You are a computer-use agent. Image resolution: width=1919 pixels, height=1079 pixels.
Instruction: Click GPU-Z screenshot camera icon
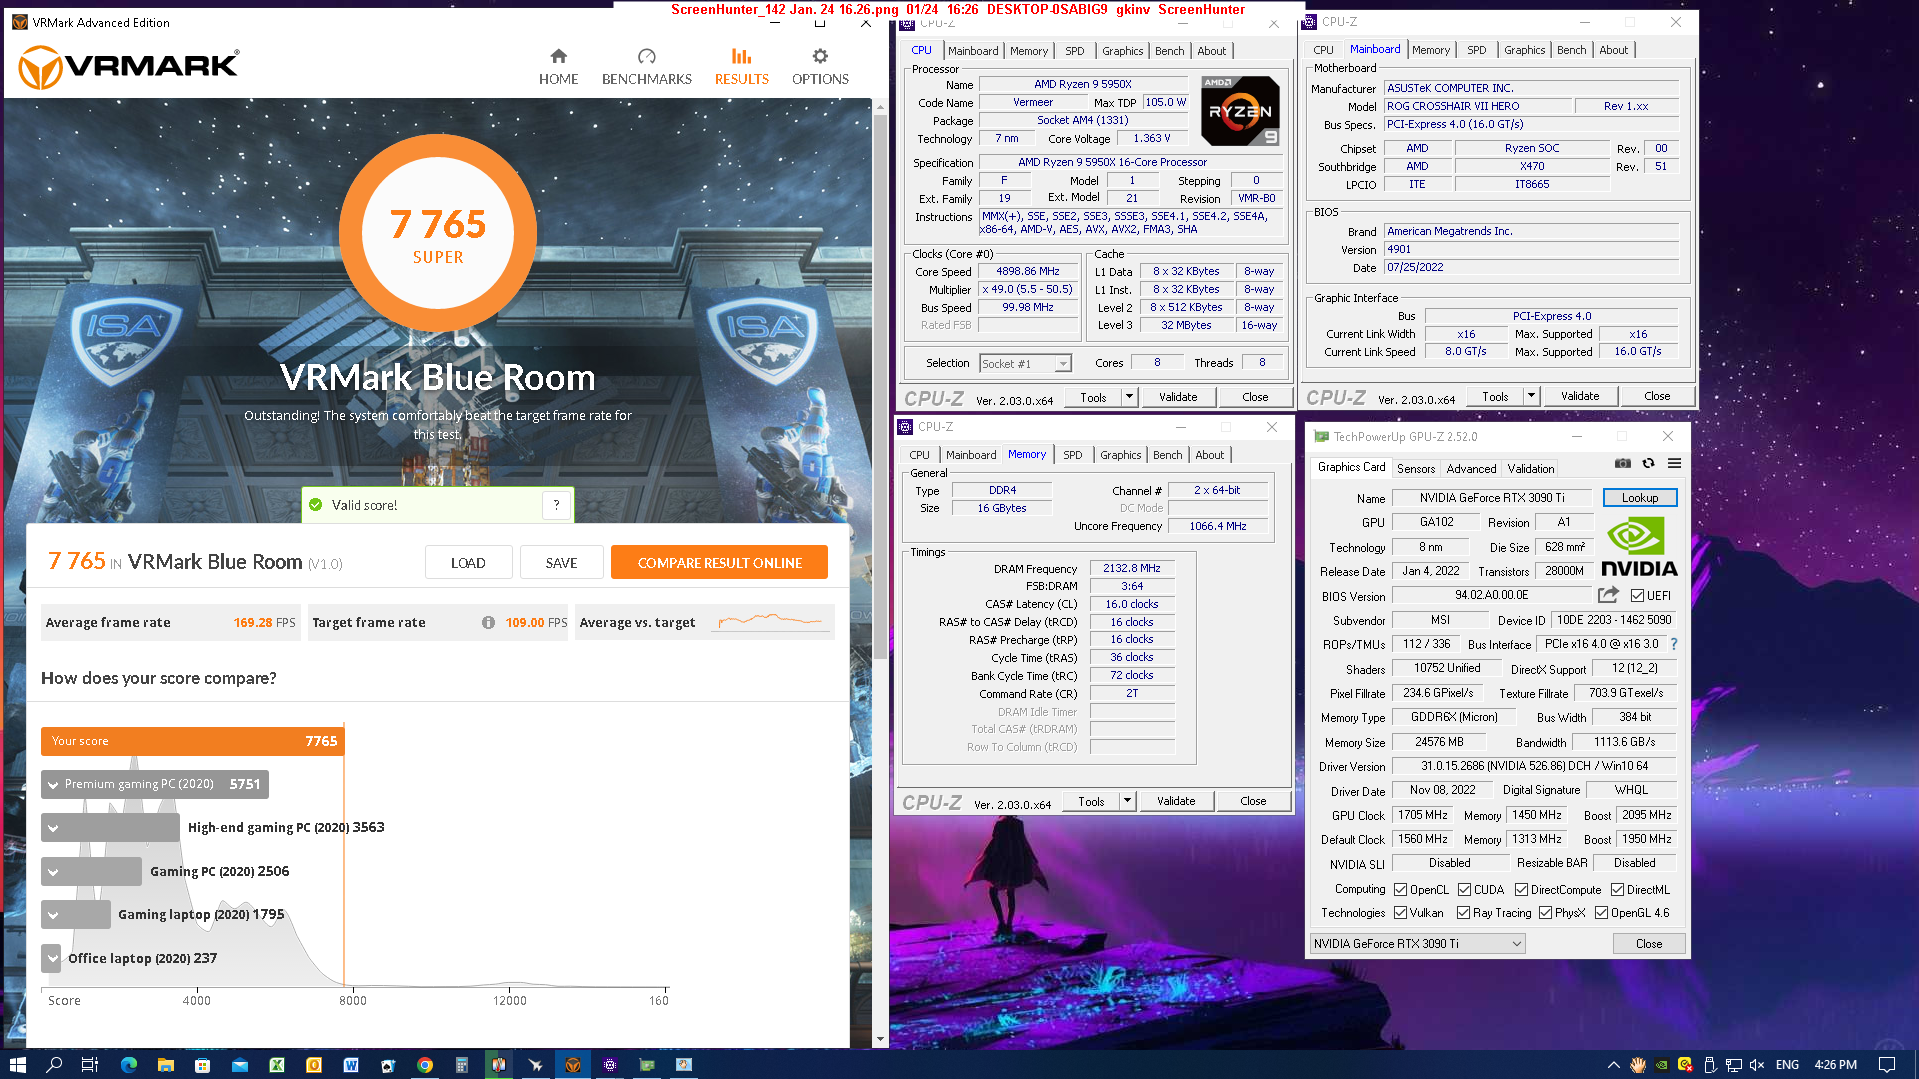pos(1622,463)
